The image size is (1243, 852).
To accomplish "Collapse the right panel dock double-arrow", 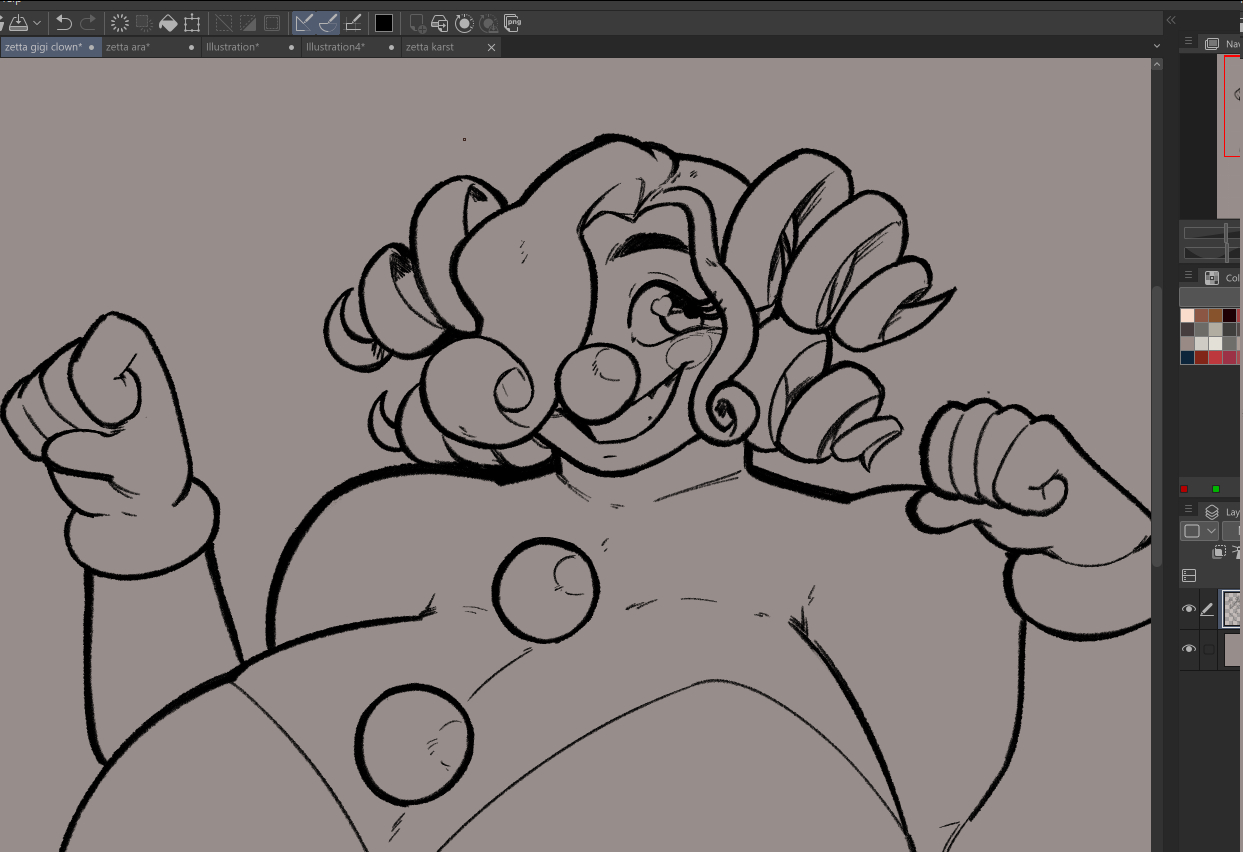I will [1171, 19].
